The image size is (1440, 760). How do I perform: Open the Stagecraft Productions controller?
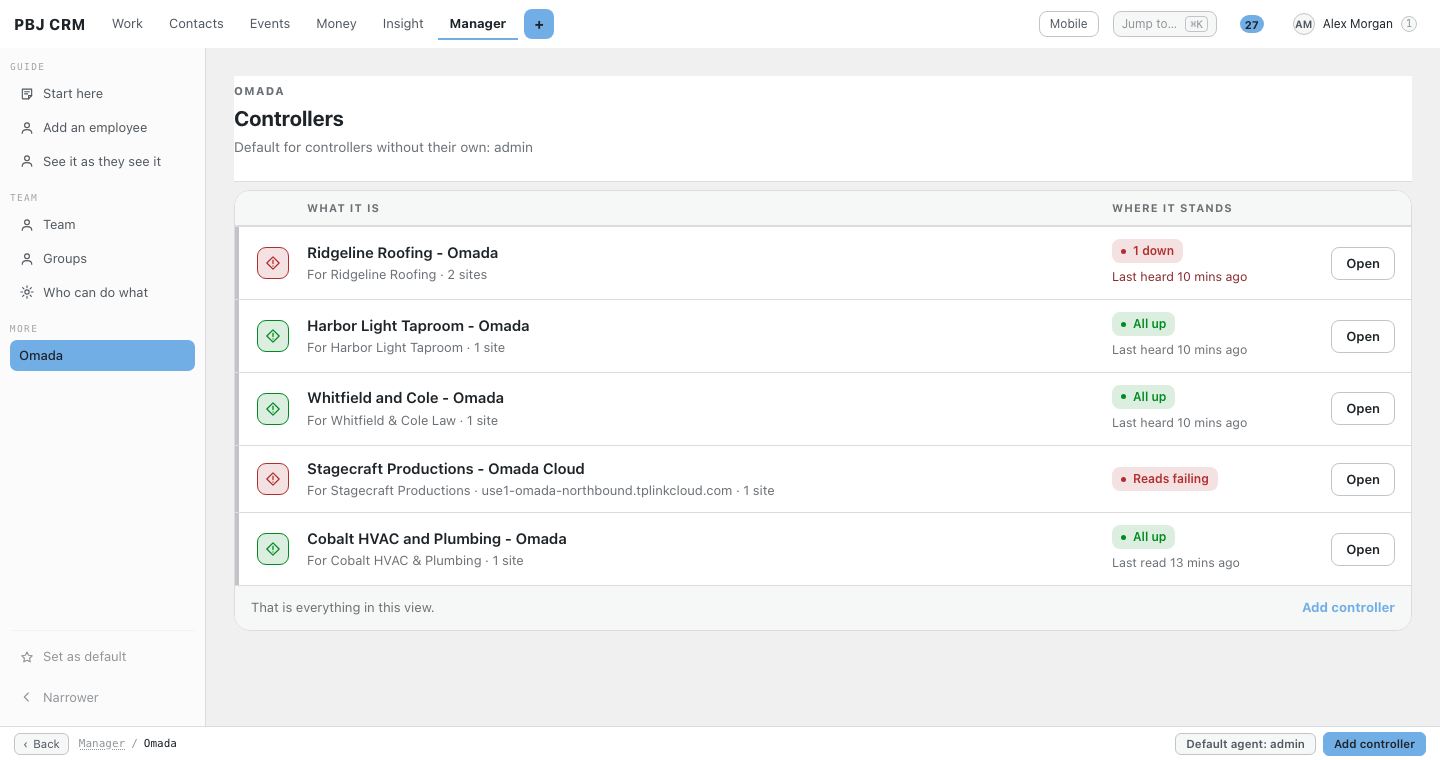(1363, 480)
